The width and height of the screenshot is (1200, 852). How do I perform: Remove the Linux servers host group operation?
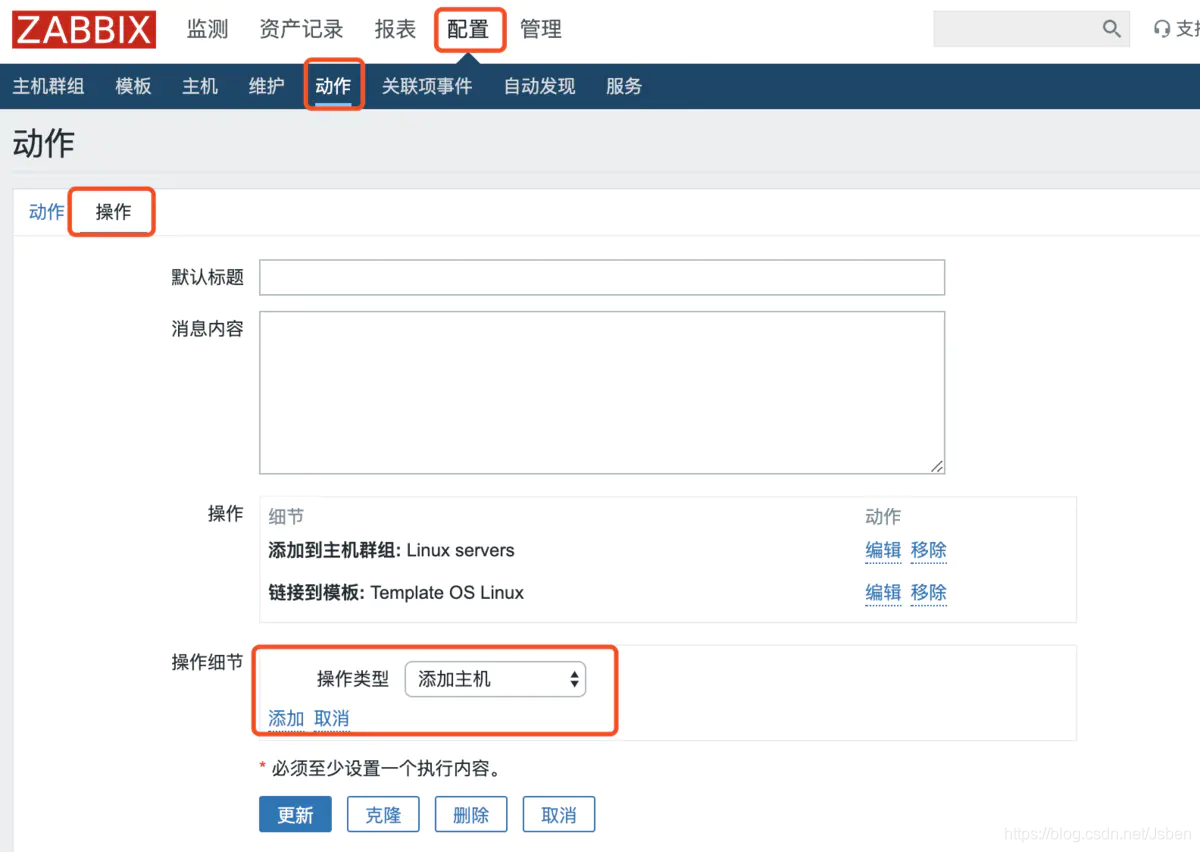929,550
